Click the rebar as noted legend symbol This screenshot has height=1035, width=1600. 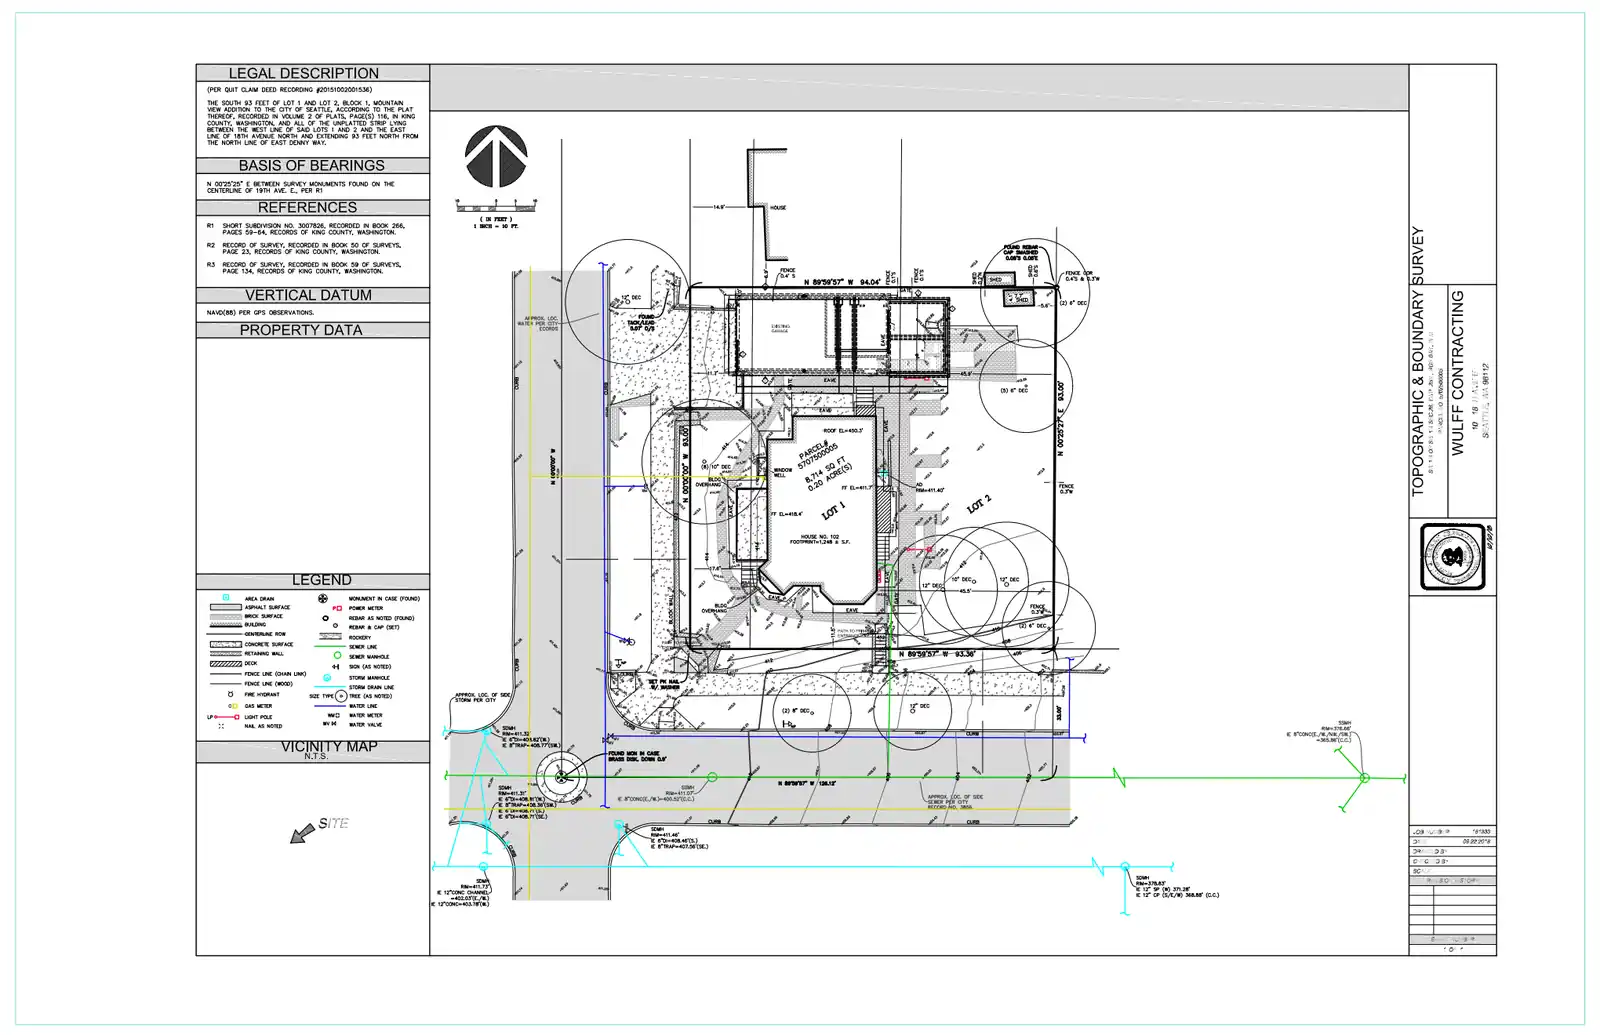point(325,618)
